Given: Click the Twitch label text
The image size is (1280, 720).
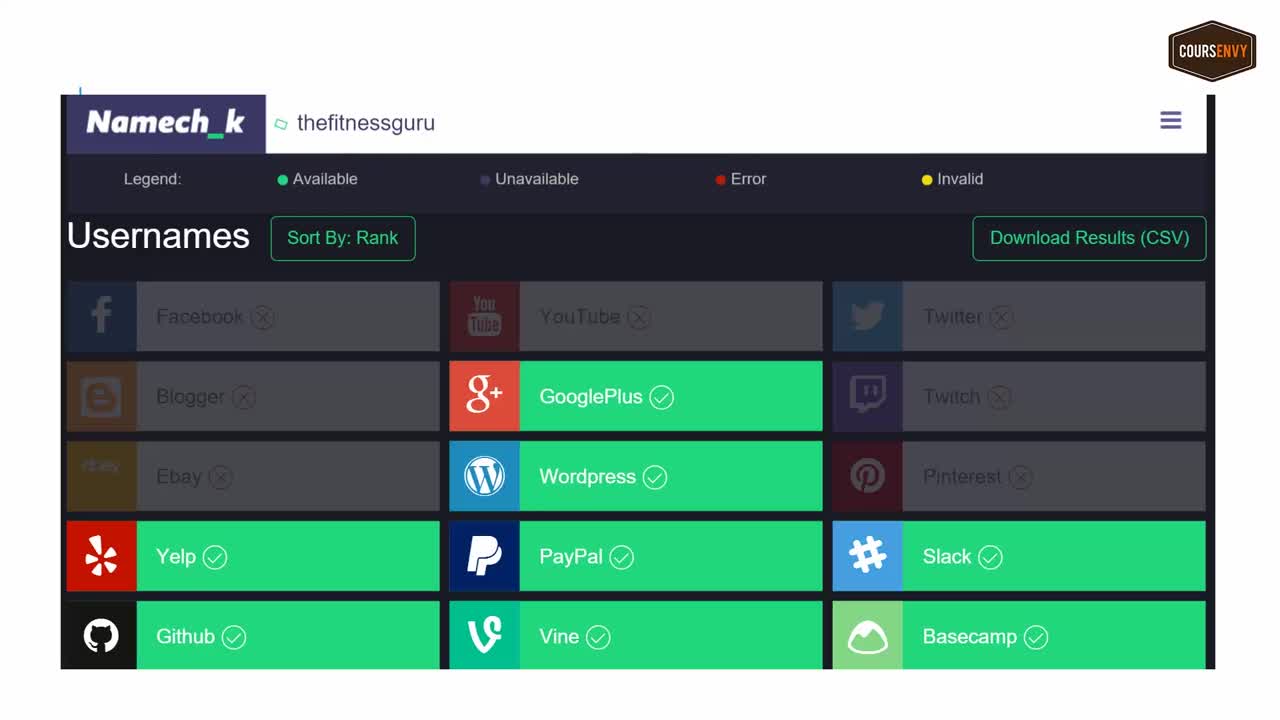Looking at the screenshot, I should point(951,396).
